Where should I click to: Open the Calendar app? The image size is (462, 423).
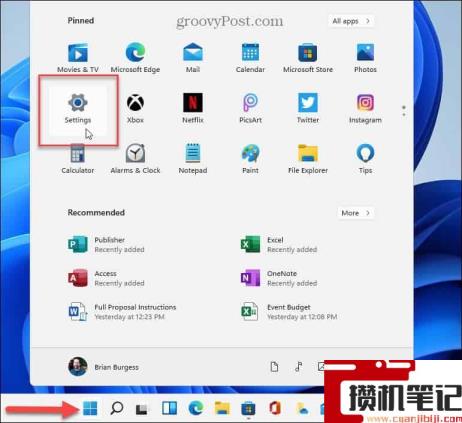[x=250, y=57]
